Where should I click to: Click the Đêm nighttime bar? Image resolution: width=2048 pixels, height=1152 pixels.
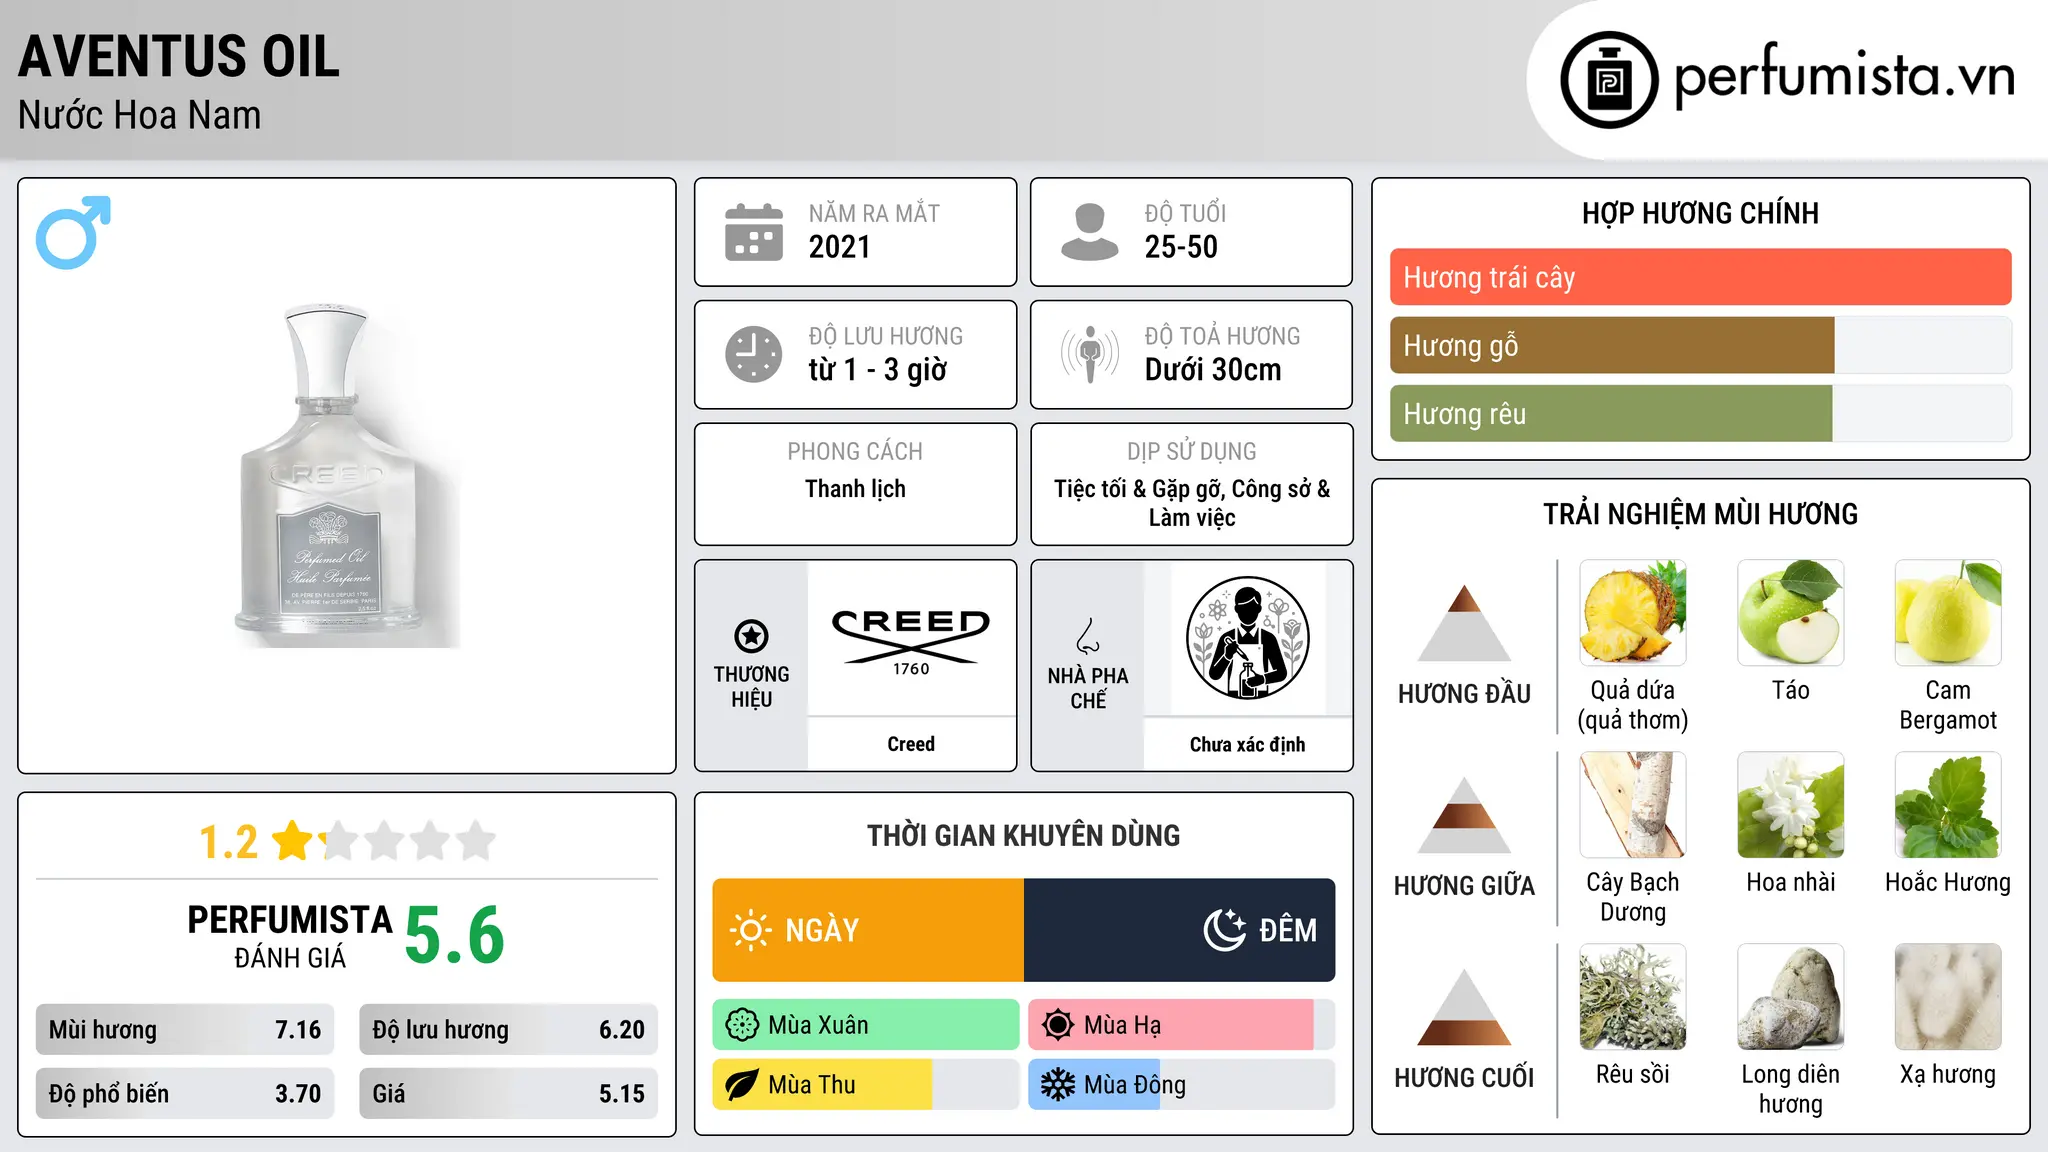[x=1180, y=930]
